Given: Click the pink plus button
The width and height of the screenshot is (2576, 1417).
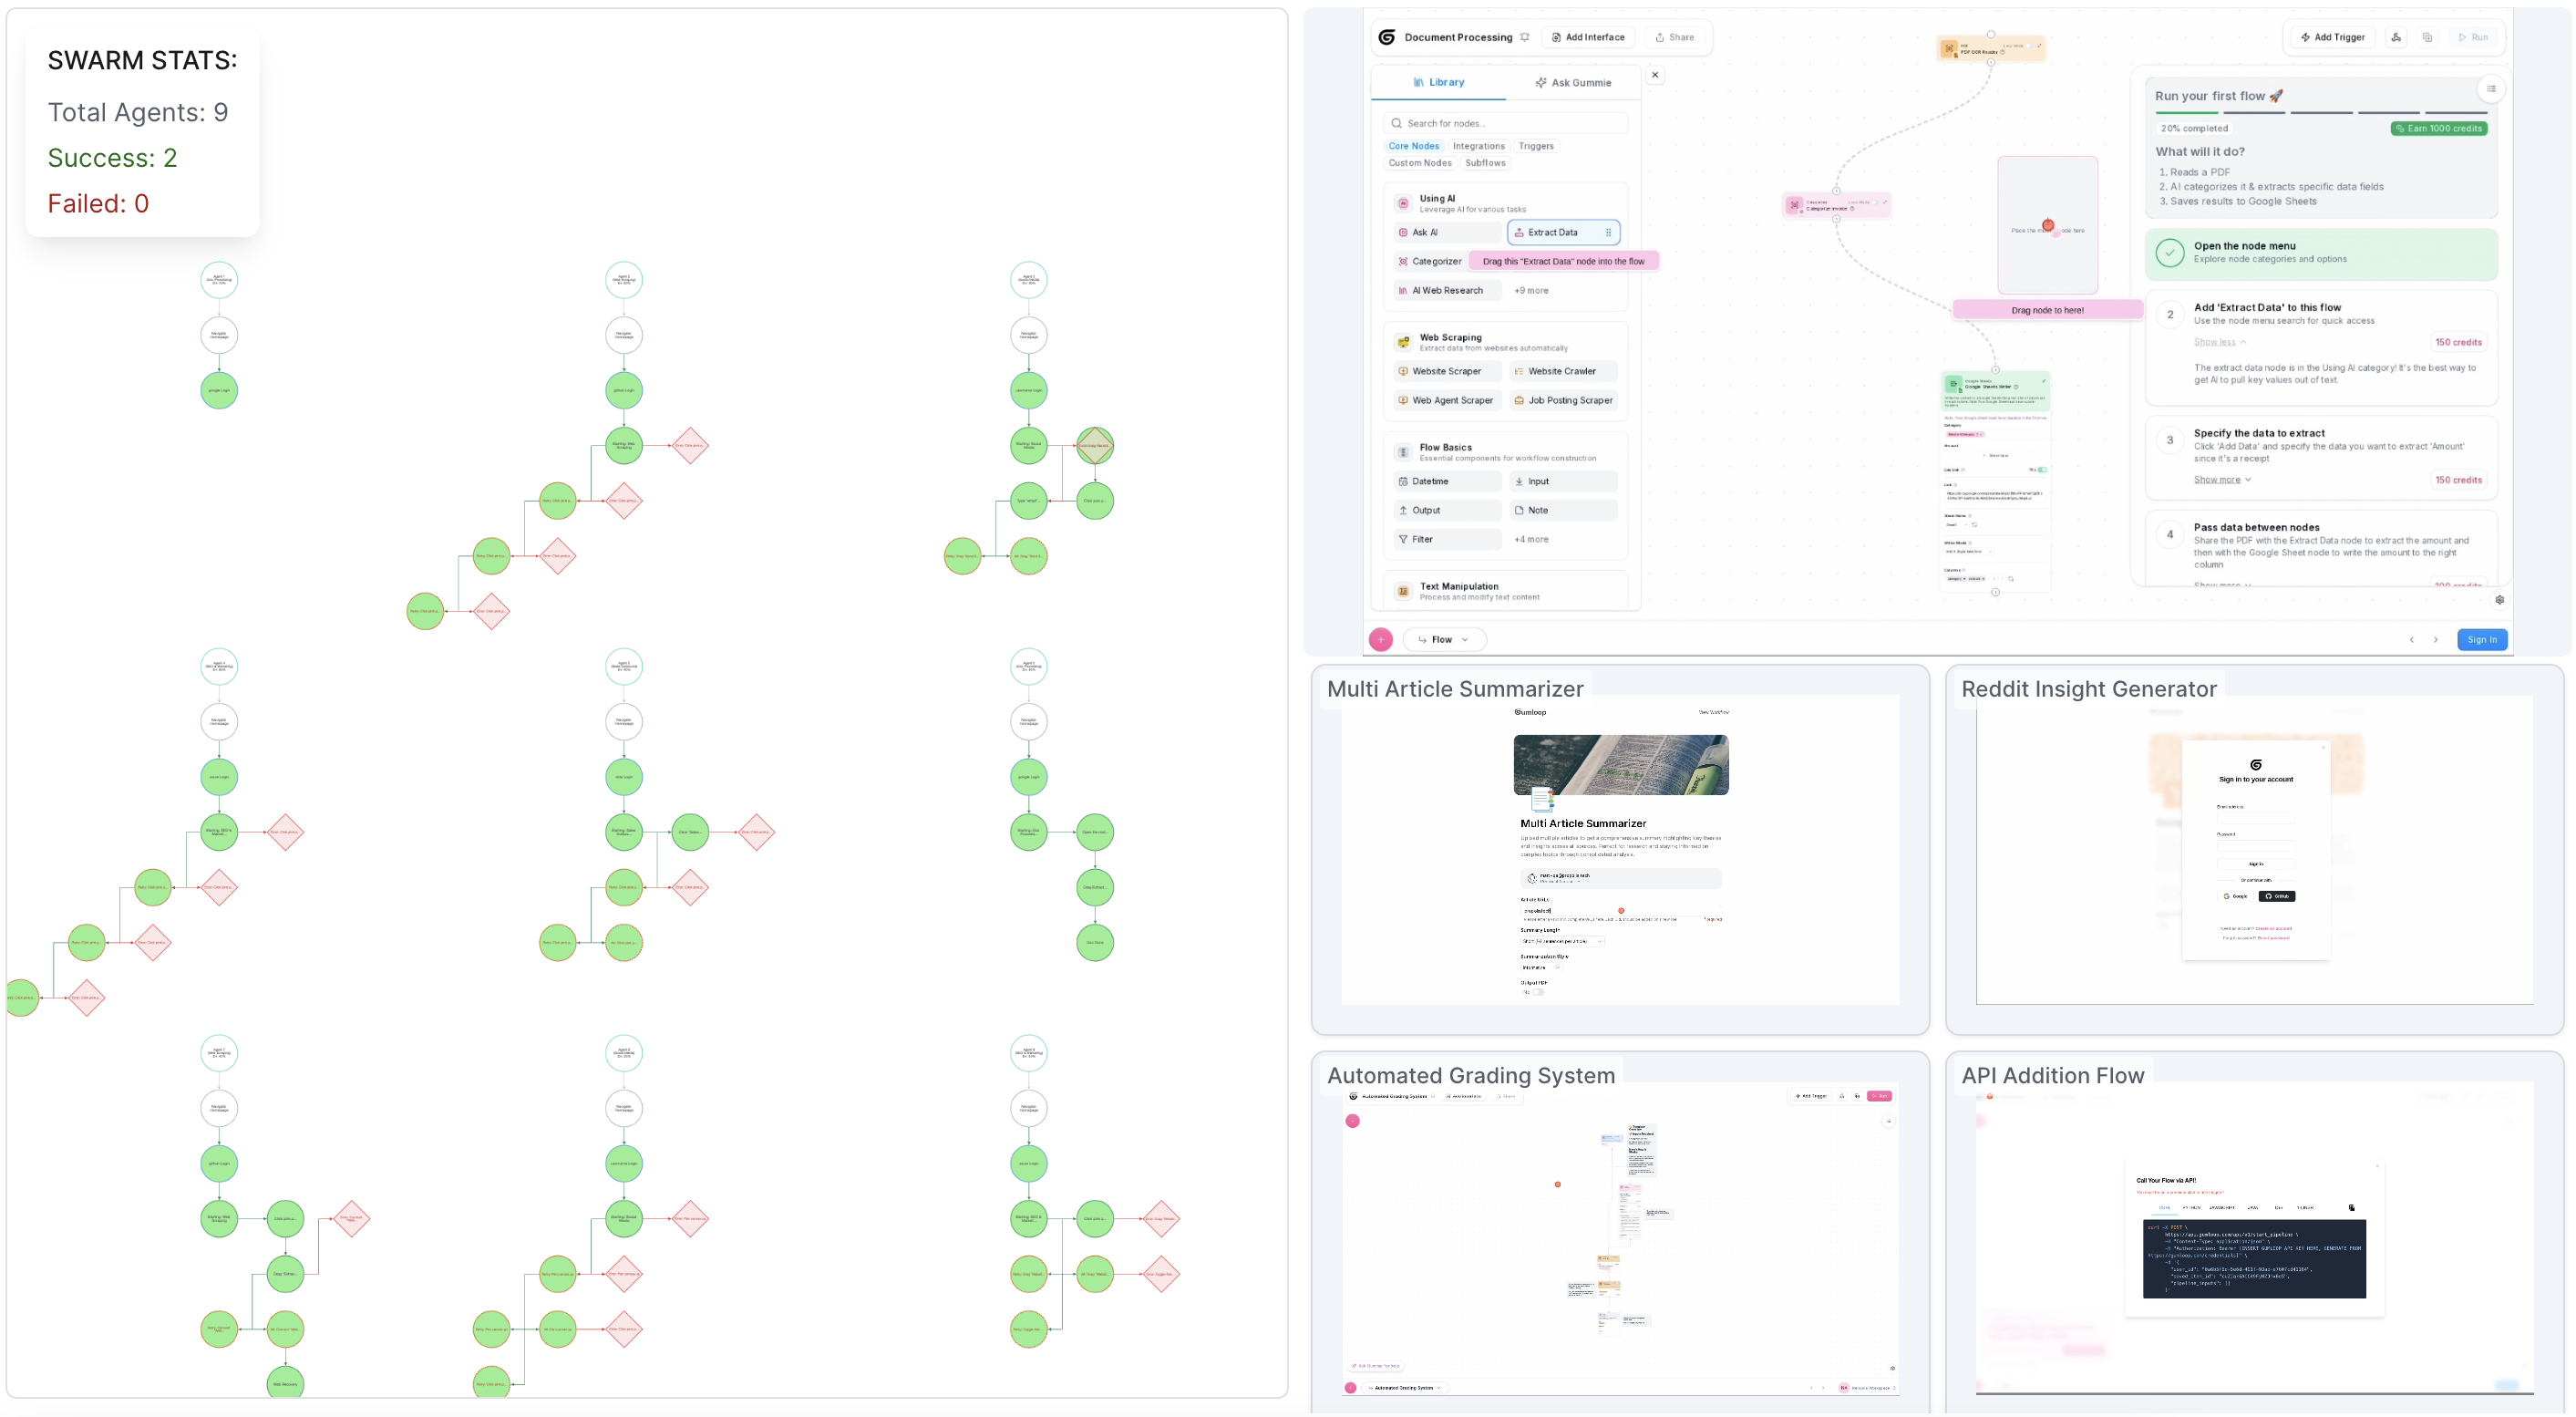Looking at the screenshot, I should pyautogui.click(x=1380, y=639).
